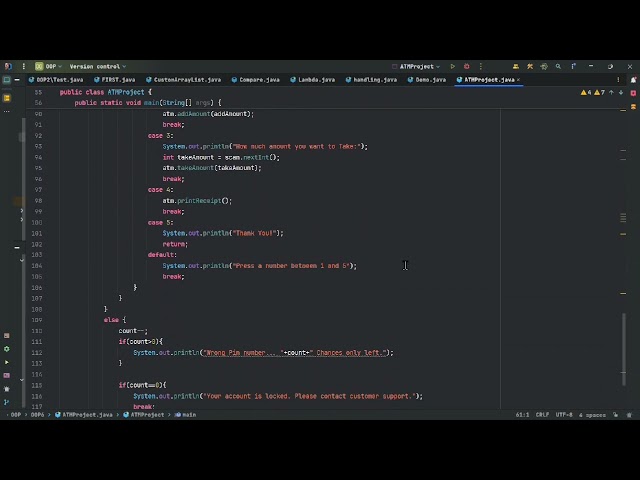Open Search Everywhere magnifier icon
The image size is (640, 480).
(558, 66)
